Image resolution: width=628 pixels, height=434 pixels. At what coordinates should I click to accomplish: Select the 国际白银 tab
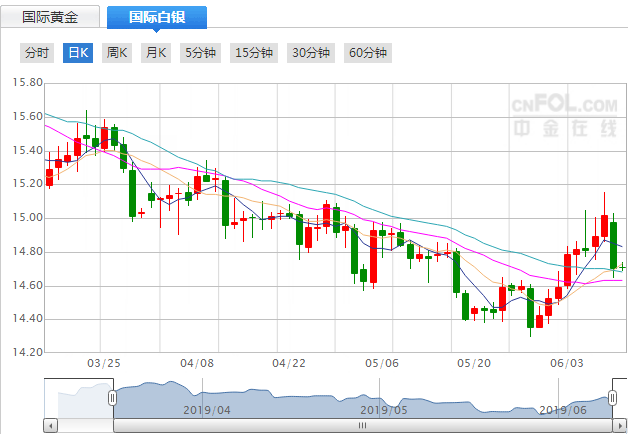157,17
